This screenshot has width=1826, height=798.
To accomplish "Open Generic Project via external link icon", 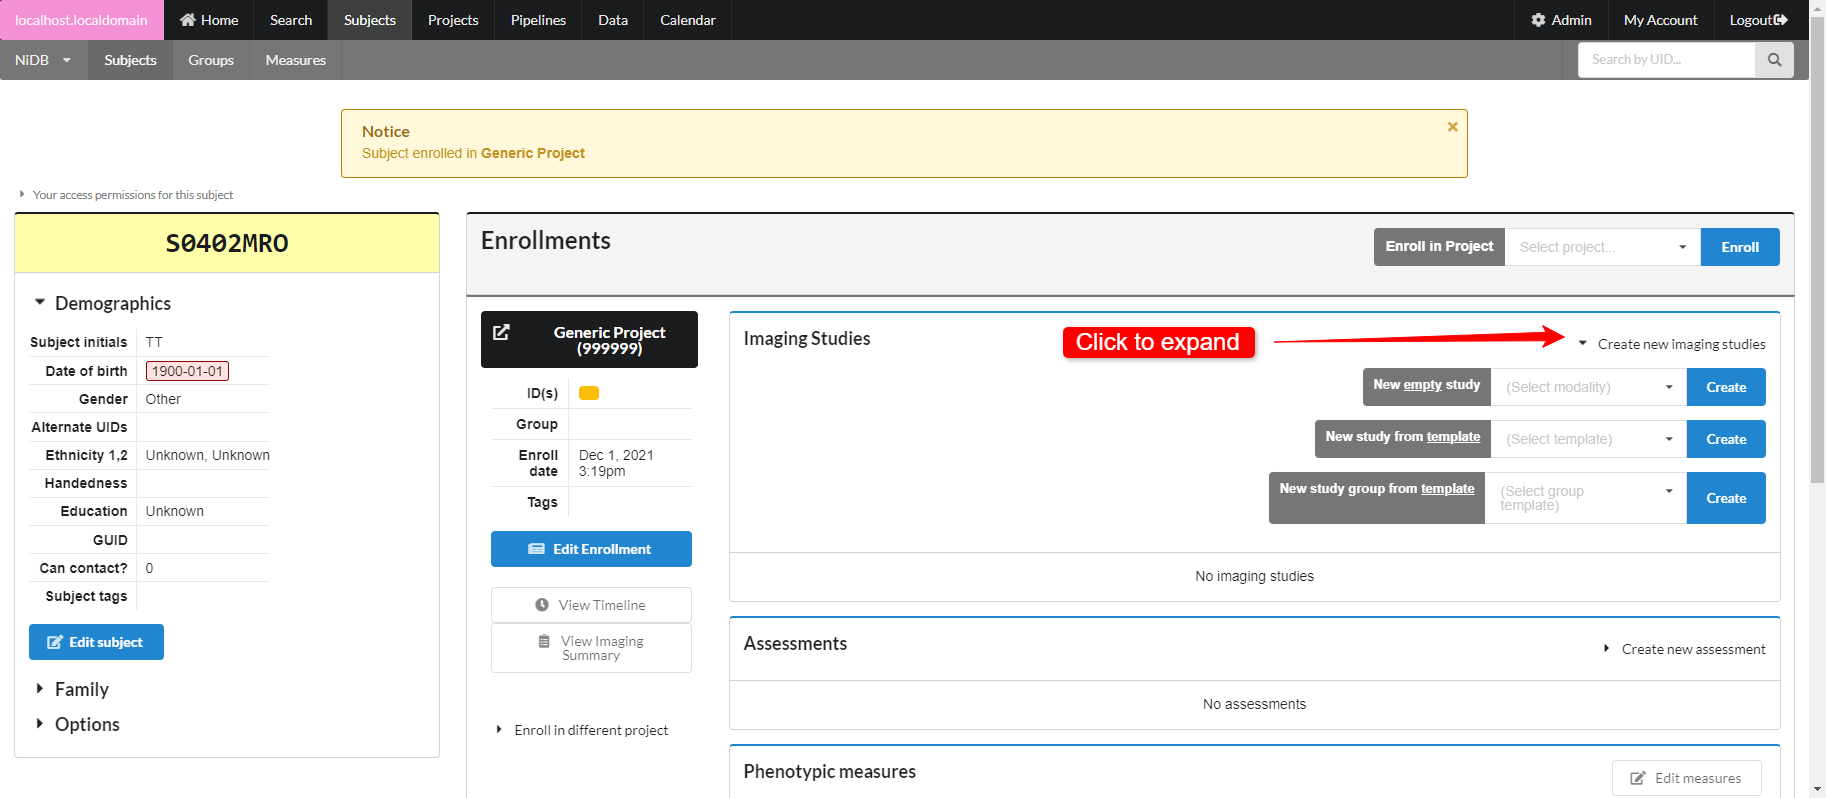I will (502, 333).
